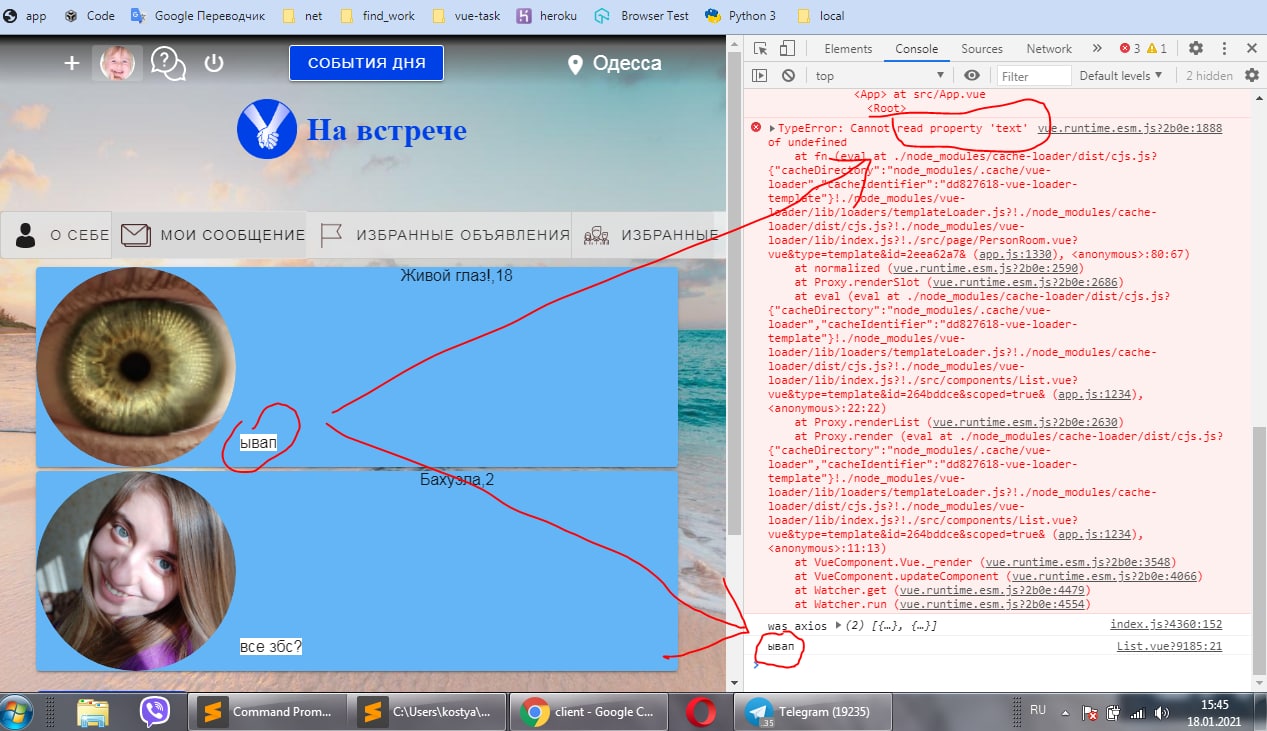Click the red errors count badge
This screenshot has width=1267, height=731.
1130,48
